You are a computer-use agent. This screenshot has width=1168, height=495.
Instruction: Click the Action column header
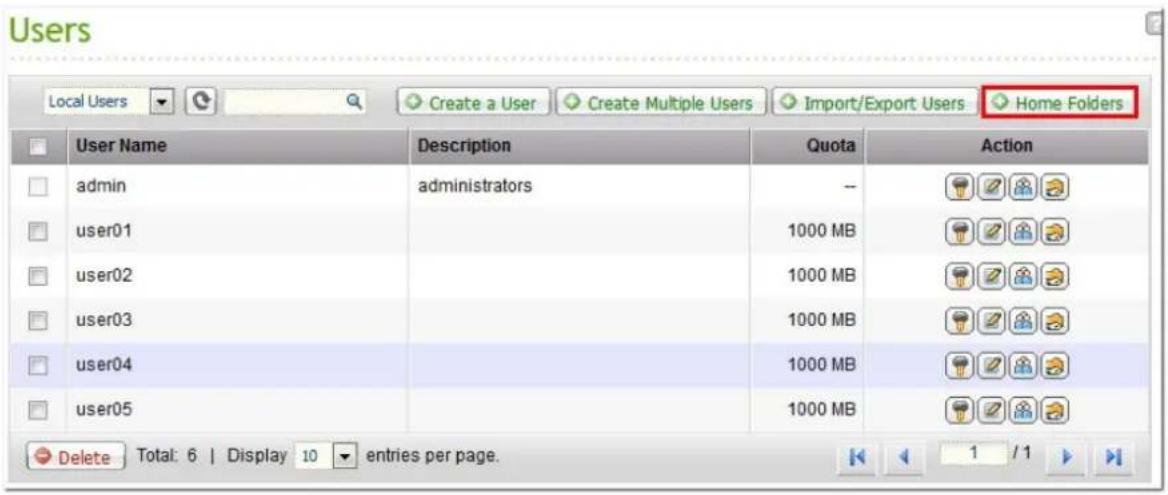click(1006, 147)
